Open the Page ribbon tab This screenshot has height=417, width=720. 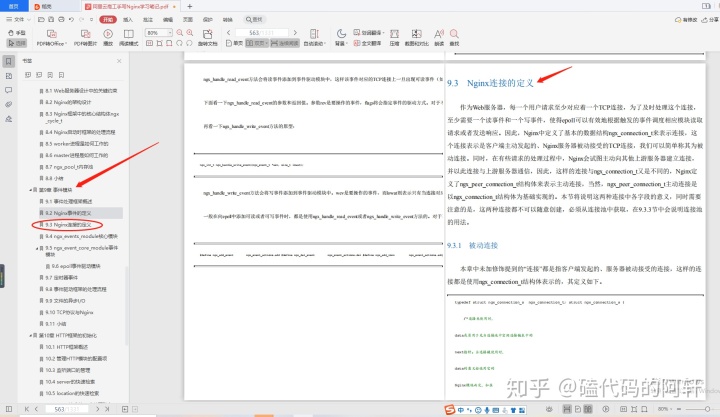(x=188, y=19)
